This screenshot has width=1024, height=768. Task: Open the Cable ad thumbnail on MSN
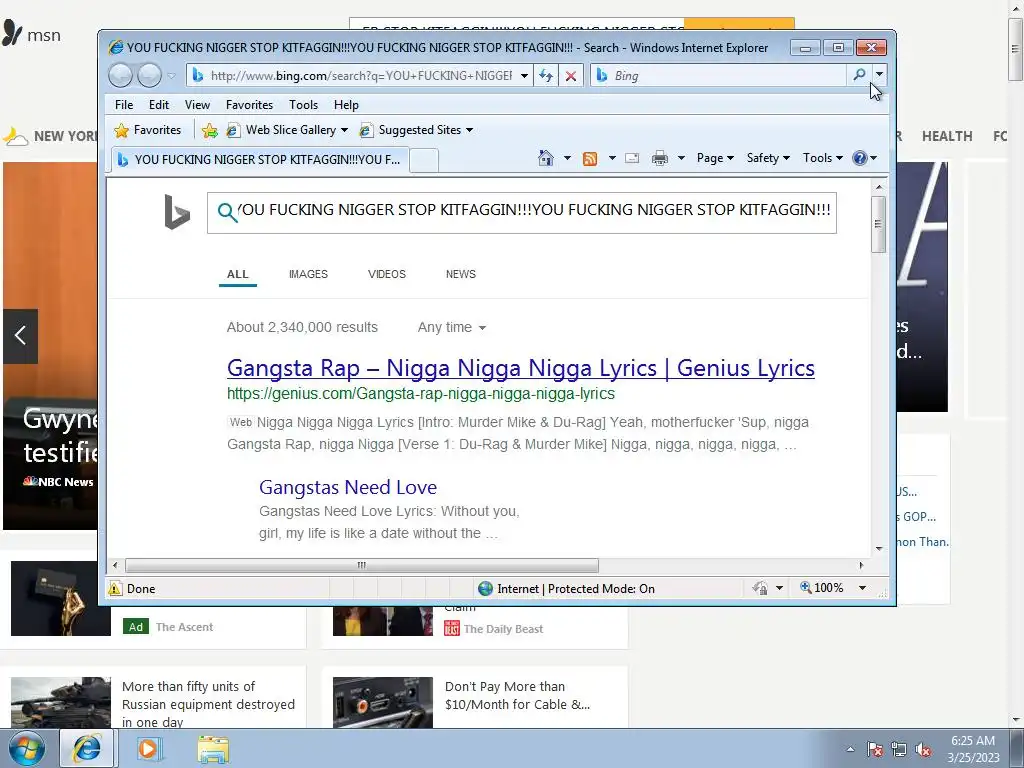tap(383, 702)
